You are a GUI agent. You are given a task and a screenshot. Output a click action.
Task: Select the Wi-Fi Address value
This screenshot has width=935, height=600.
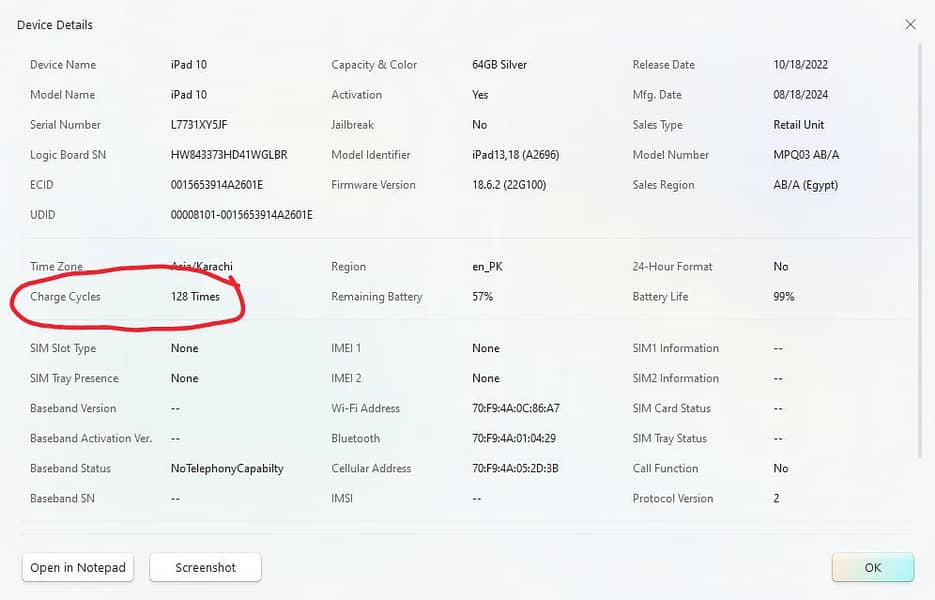click(516, 408)
